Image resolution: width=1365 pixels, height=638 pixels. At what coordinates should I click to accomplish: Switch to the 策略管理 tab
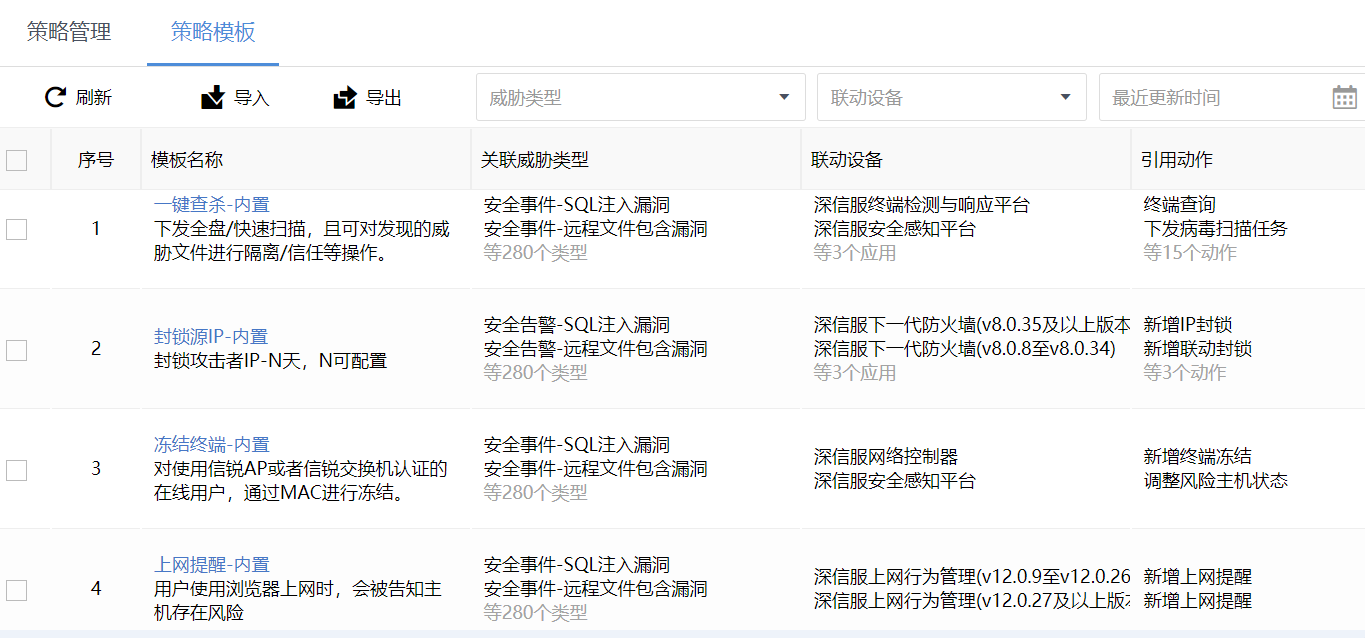pyautogui.click(x=69, y=32)
